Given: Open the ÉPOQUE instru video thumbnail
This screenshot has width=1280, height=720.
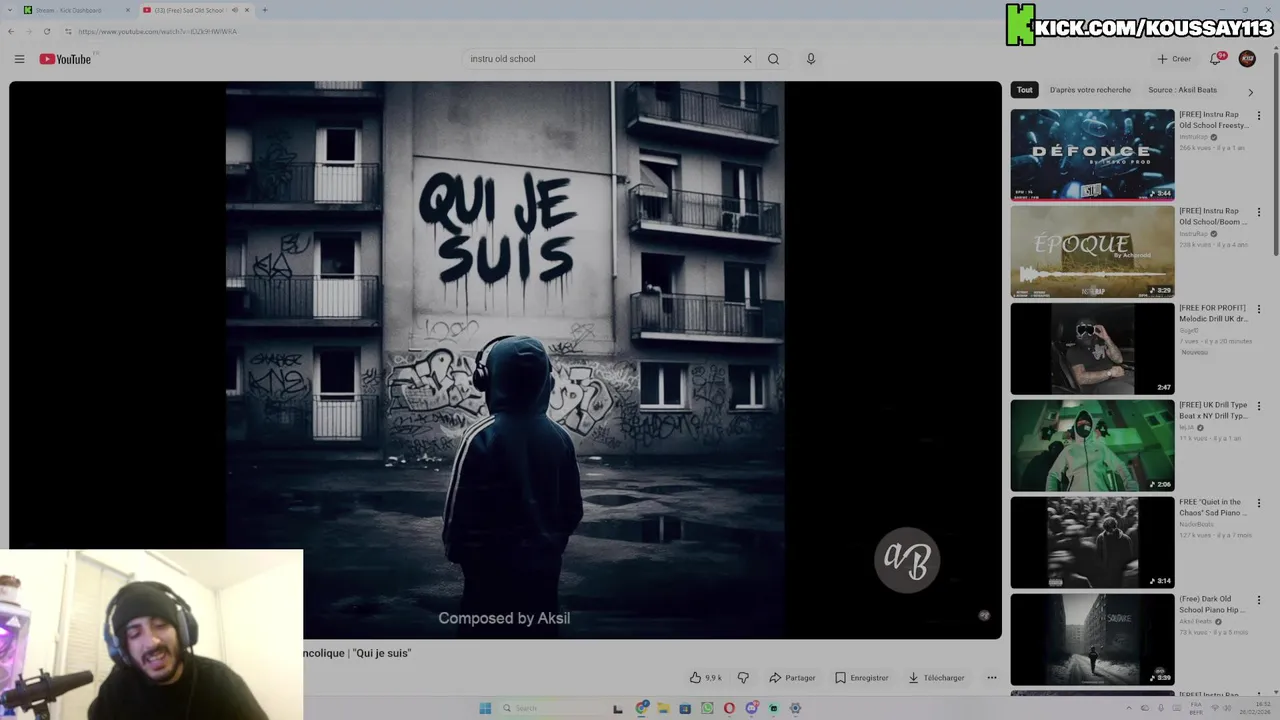Looking at the screenshot, I should pos(1092,252).
